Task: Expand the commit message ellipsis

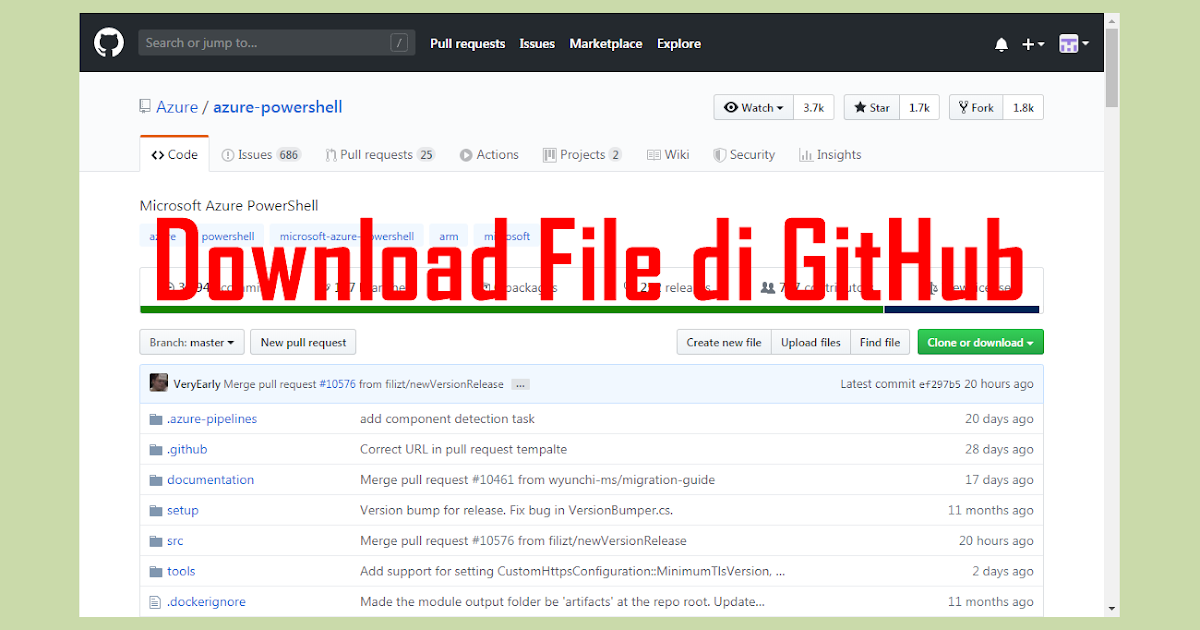Action: [x=520, y=384]
